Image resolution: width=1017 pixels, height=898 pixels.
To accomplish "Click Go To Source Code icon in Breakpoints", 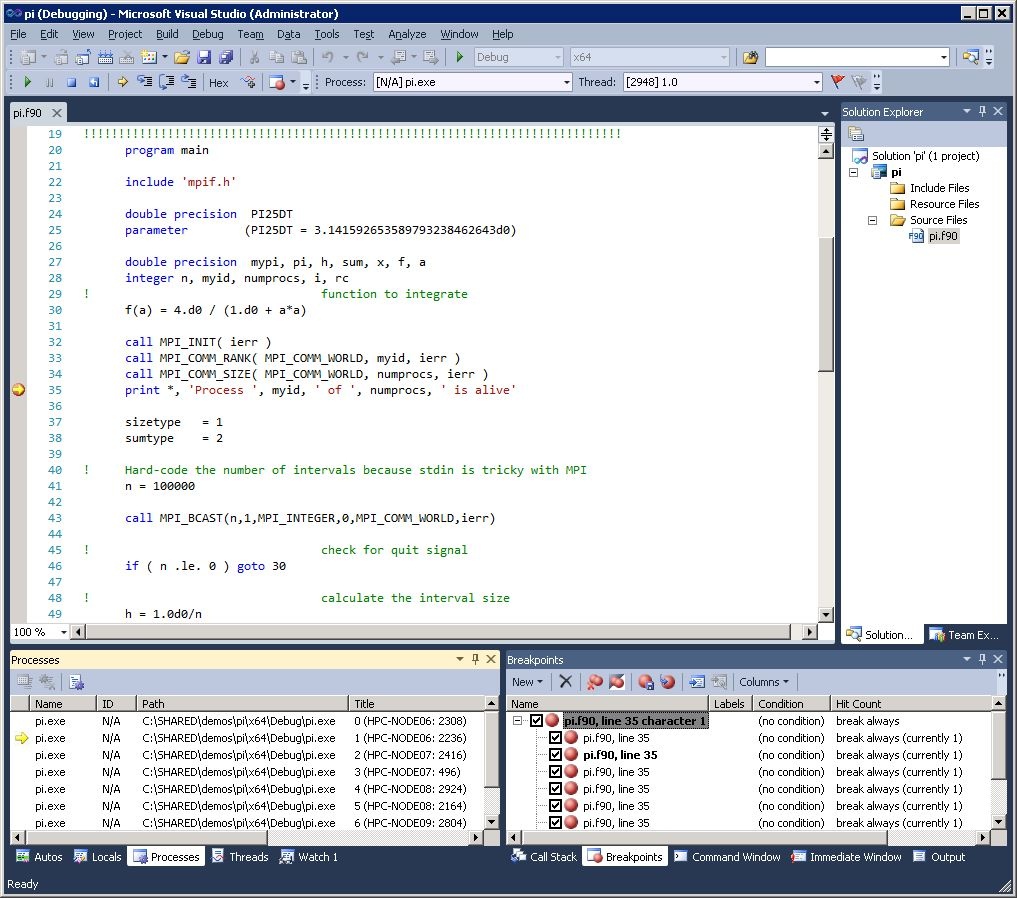I will pos(697,682).
